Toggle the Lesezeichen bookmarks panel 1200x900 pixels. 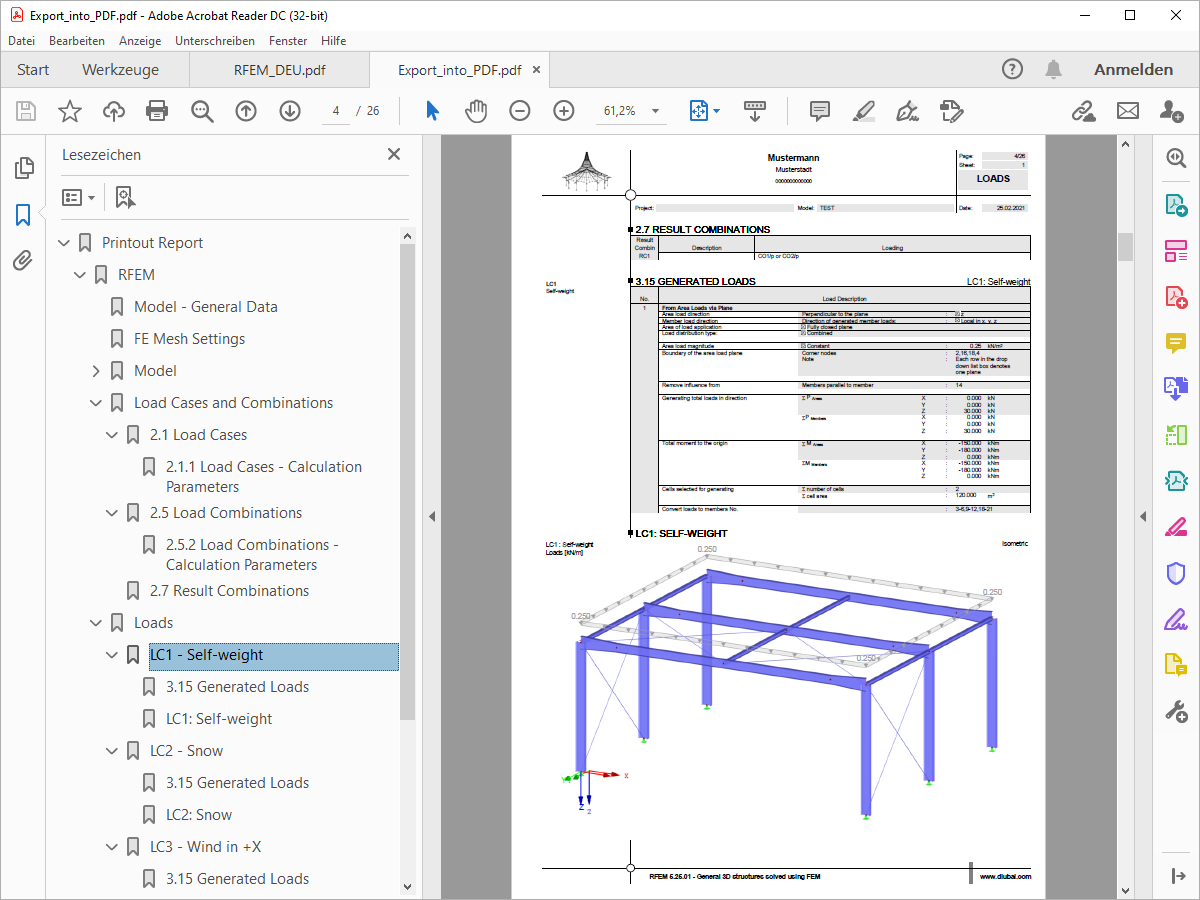23,214
